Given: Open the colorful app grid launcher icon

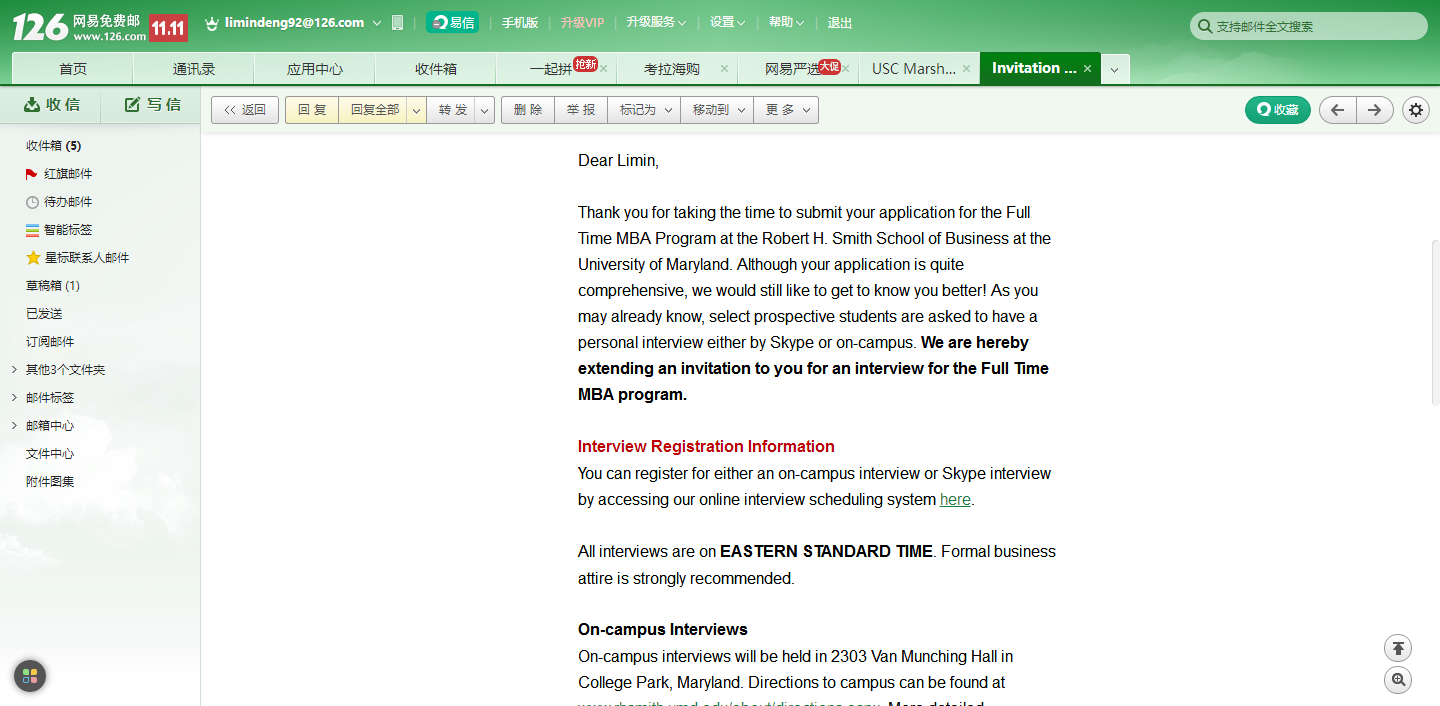Looking at the screenshot, I should tap(30, 676).
